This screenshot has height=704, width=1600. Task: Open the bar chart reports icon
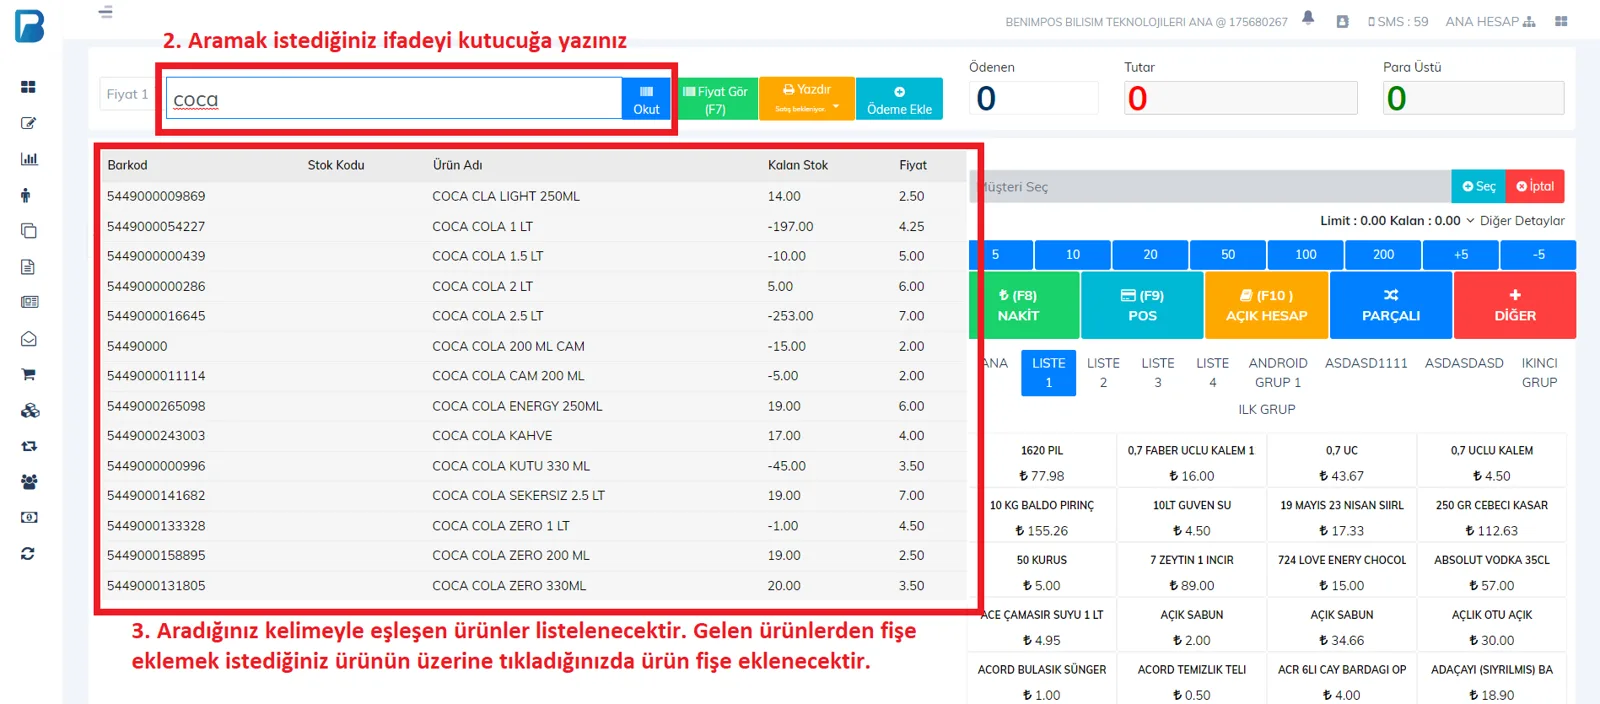point(28,159)
